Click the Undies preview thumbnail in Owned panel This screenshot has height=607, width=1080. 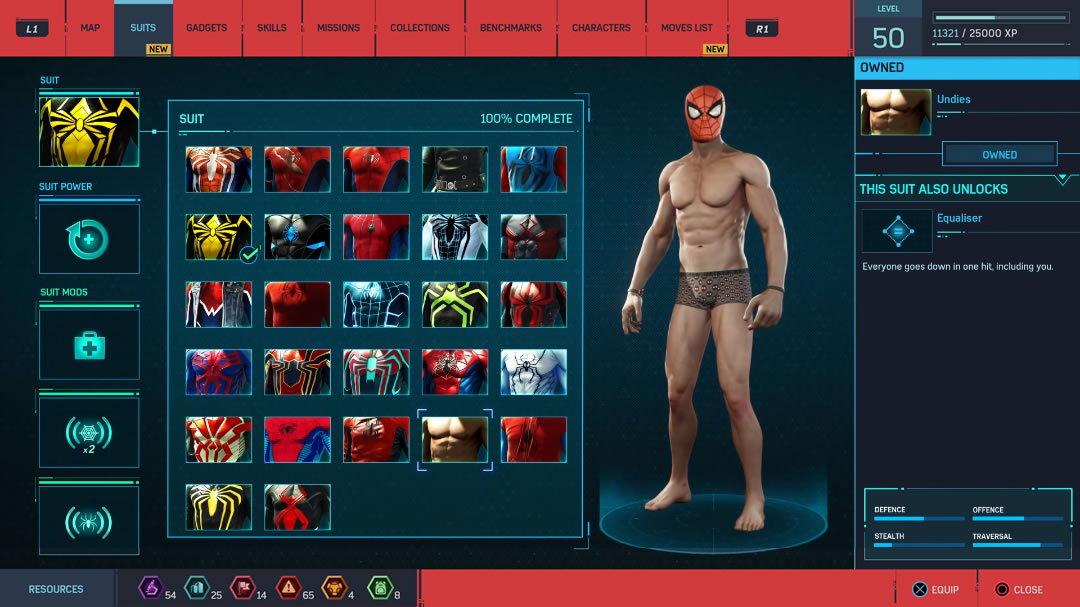(x=895, y=112)
